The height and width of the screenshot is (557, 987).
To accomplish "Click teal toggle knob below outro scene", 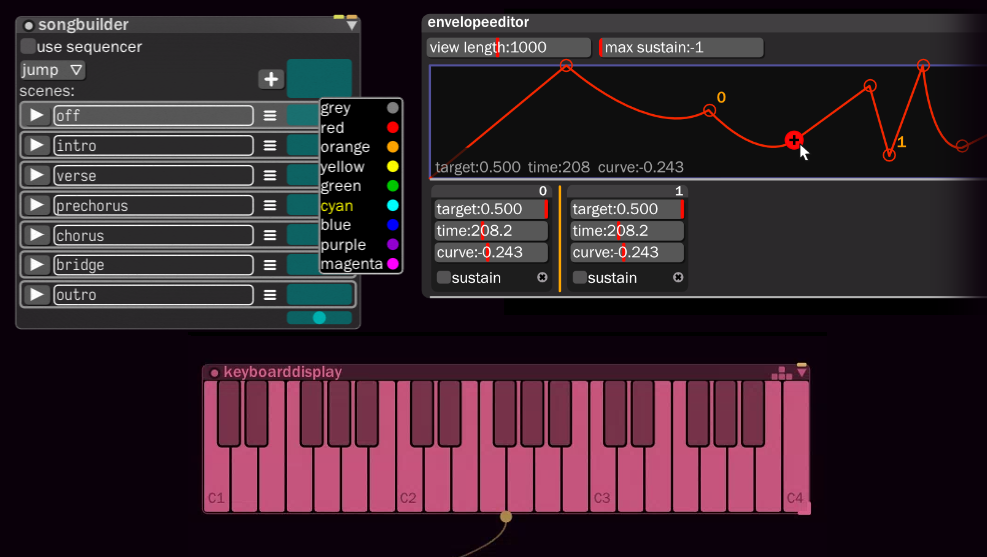I will coord(319,318).
